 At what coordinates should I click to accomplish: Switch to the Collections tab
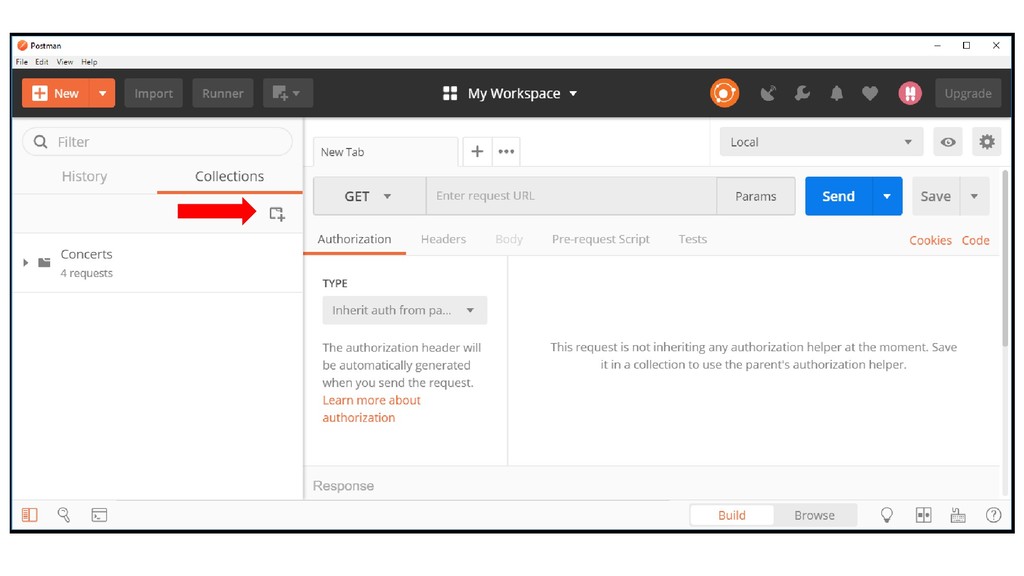pos(229,176)
